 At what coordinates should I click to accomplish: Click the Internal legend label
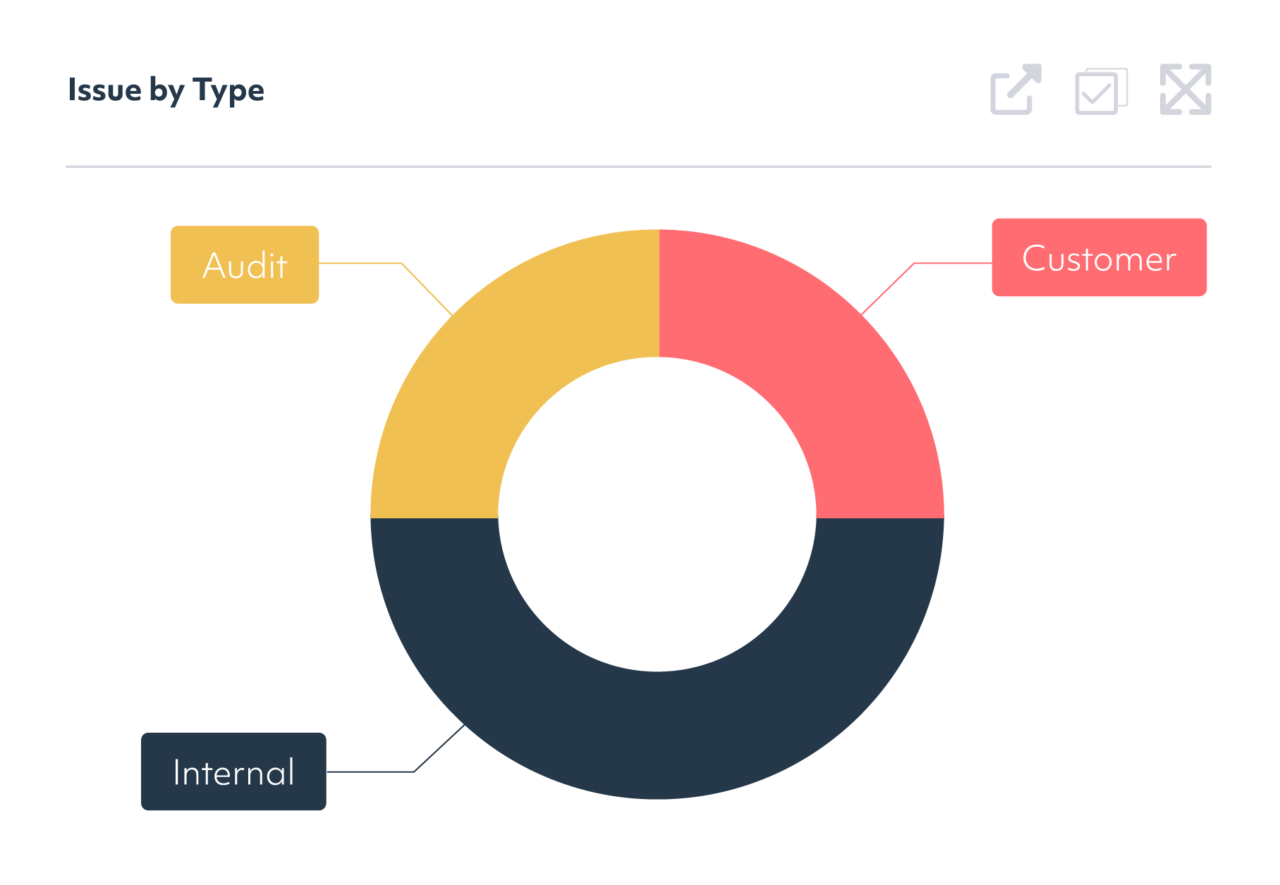click(233, 771)
